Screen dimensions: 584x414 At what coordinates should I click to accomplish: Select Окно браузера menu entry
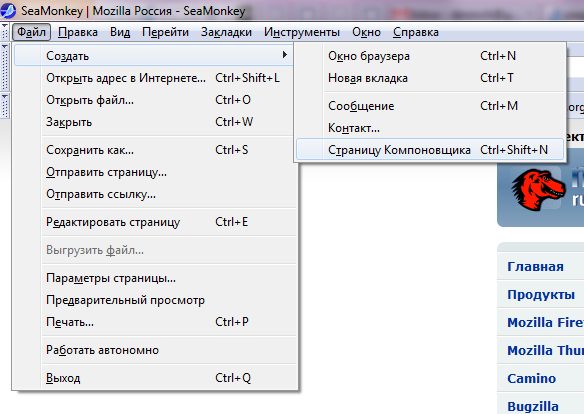point(430,56)
